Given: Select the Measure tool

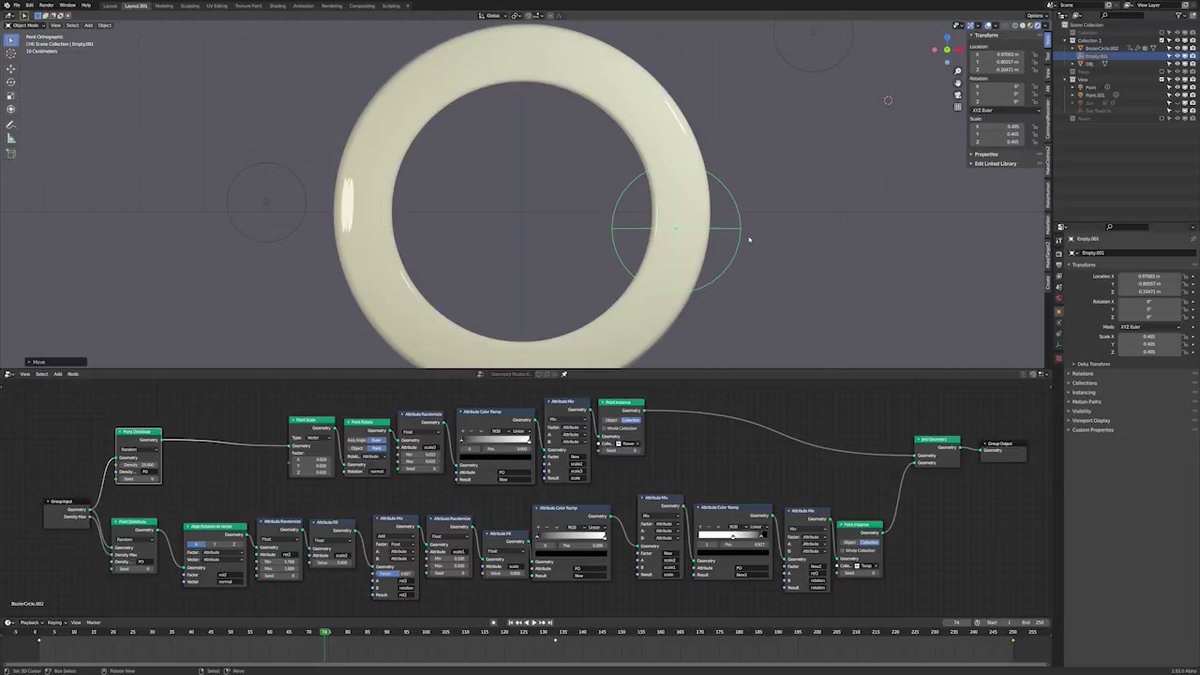Looking at the screenshot, I should pyautogui.click(x=11, y=138).
